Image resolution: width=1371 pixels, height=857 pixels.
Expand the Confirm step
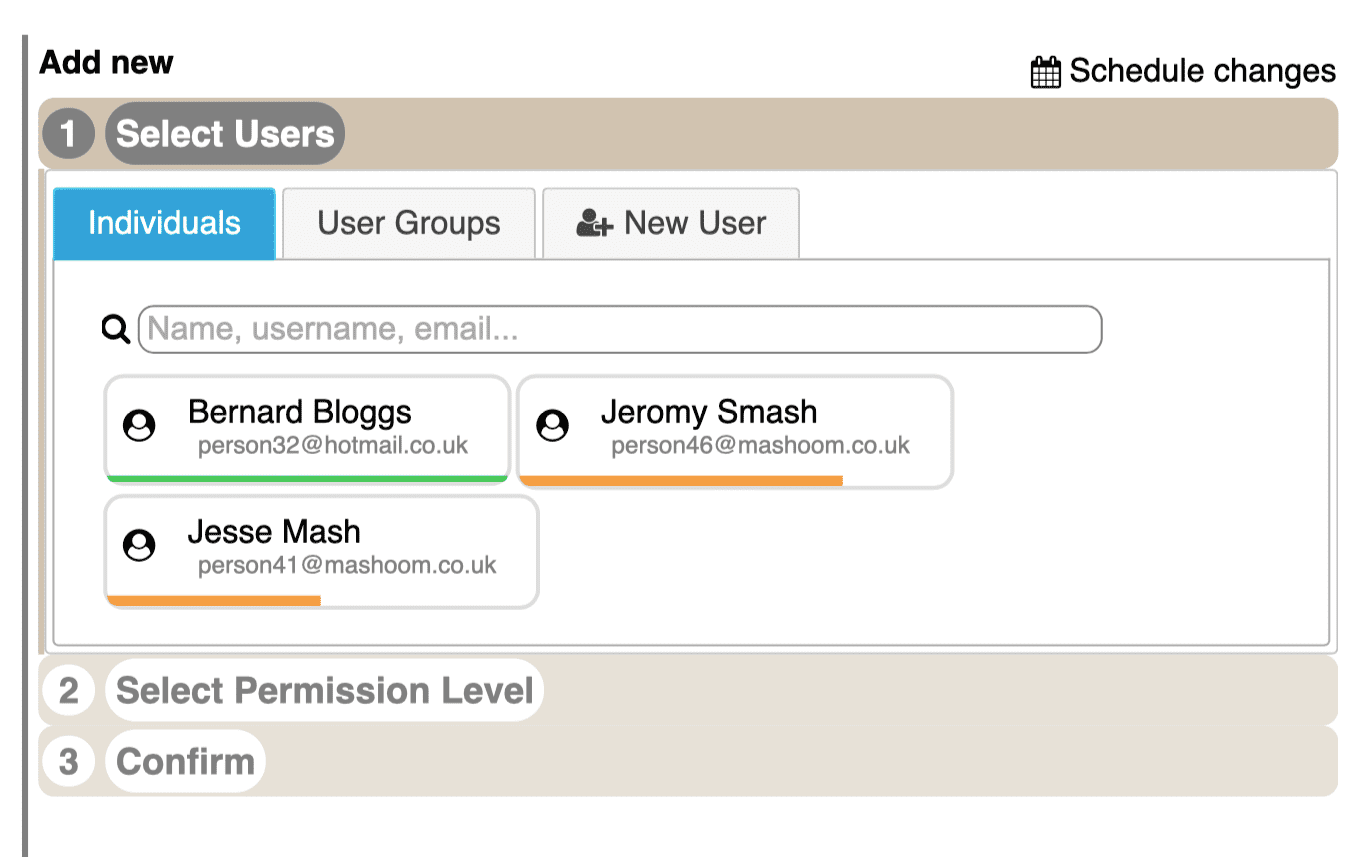[185, 761]
